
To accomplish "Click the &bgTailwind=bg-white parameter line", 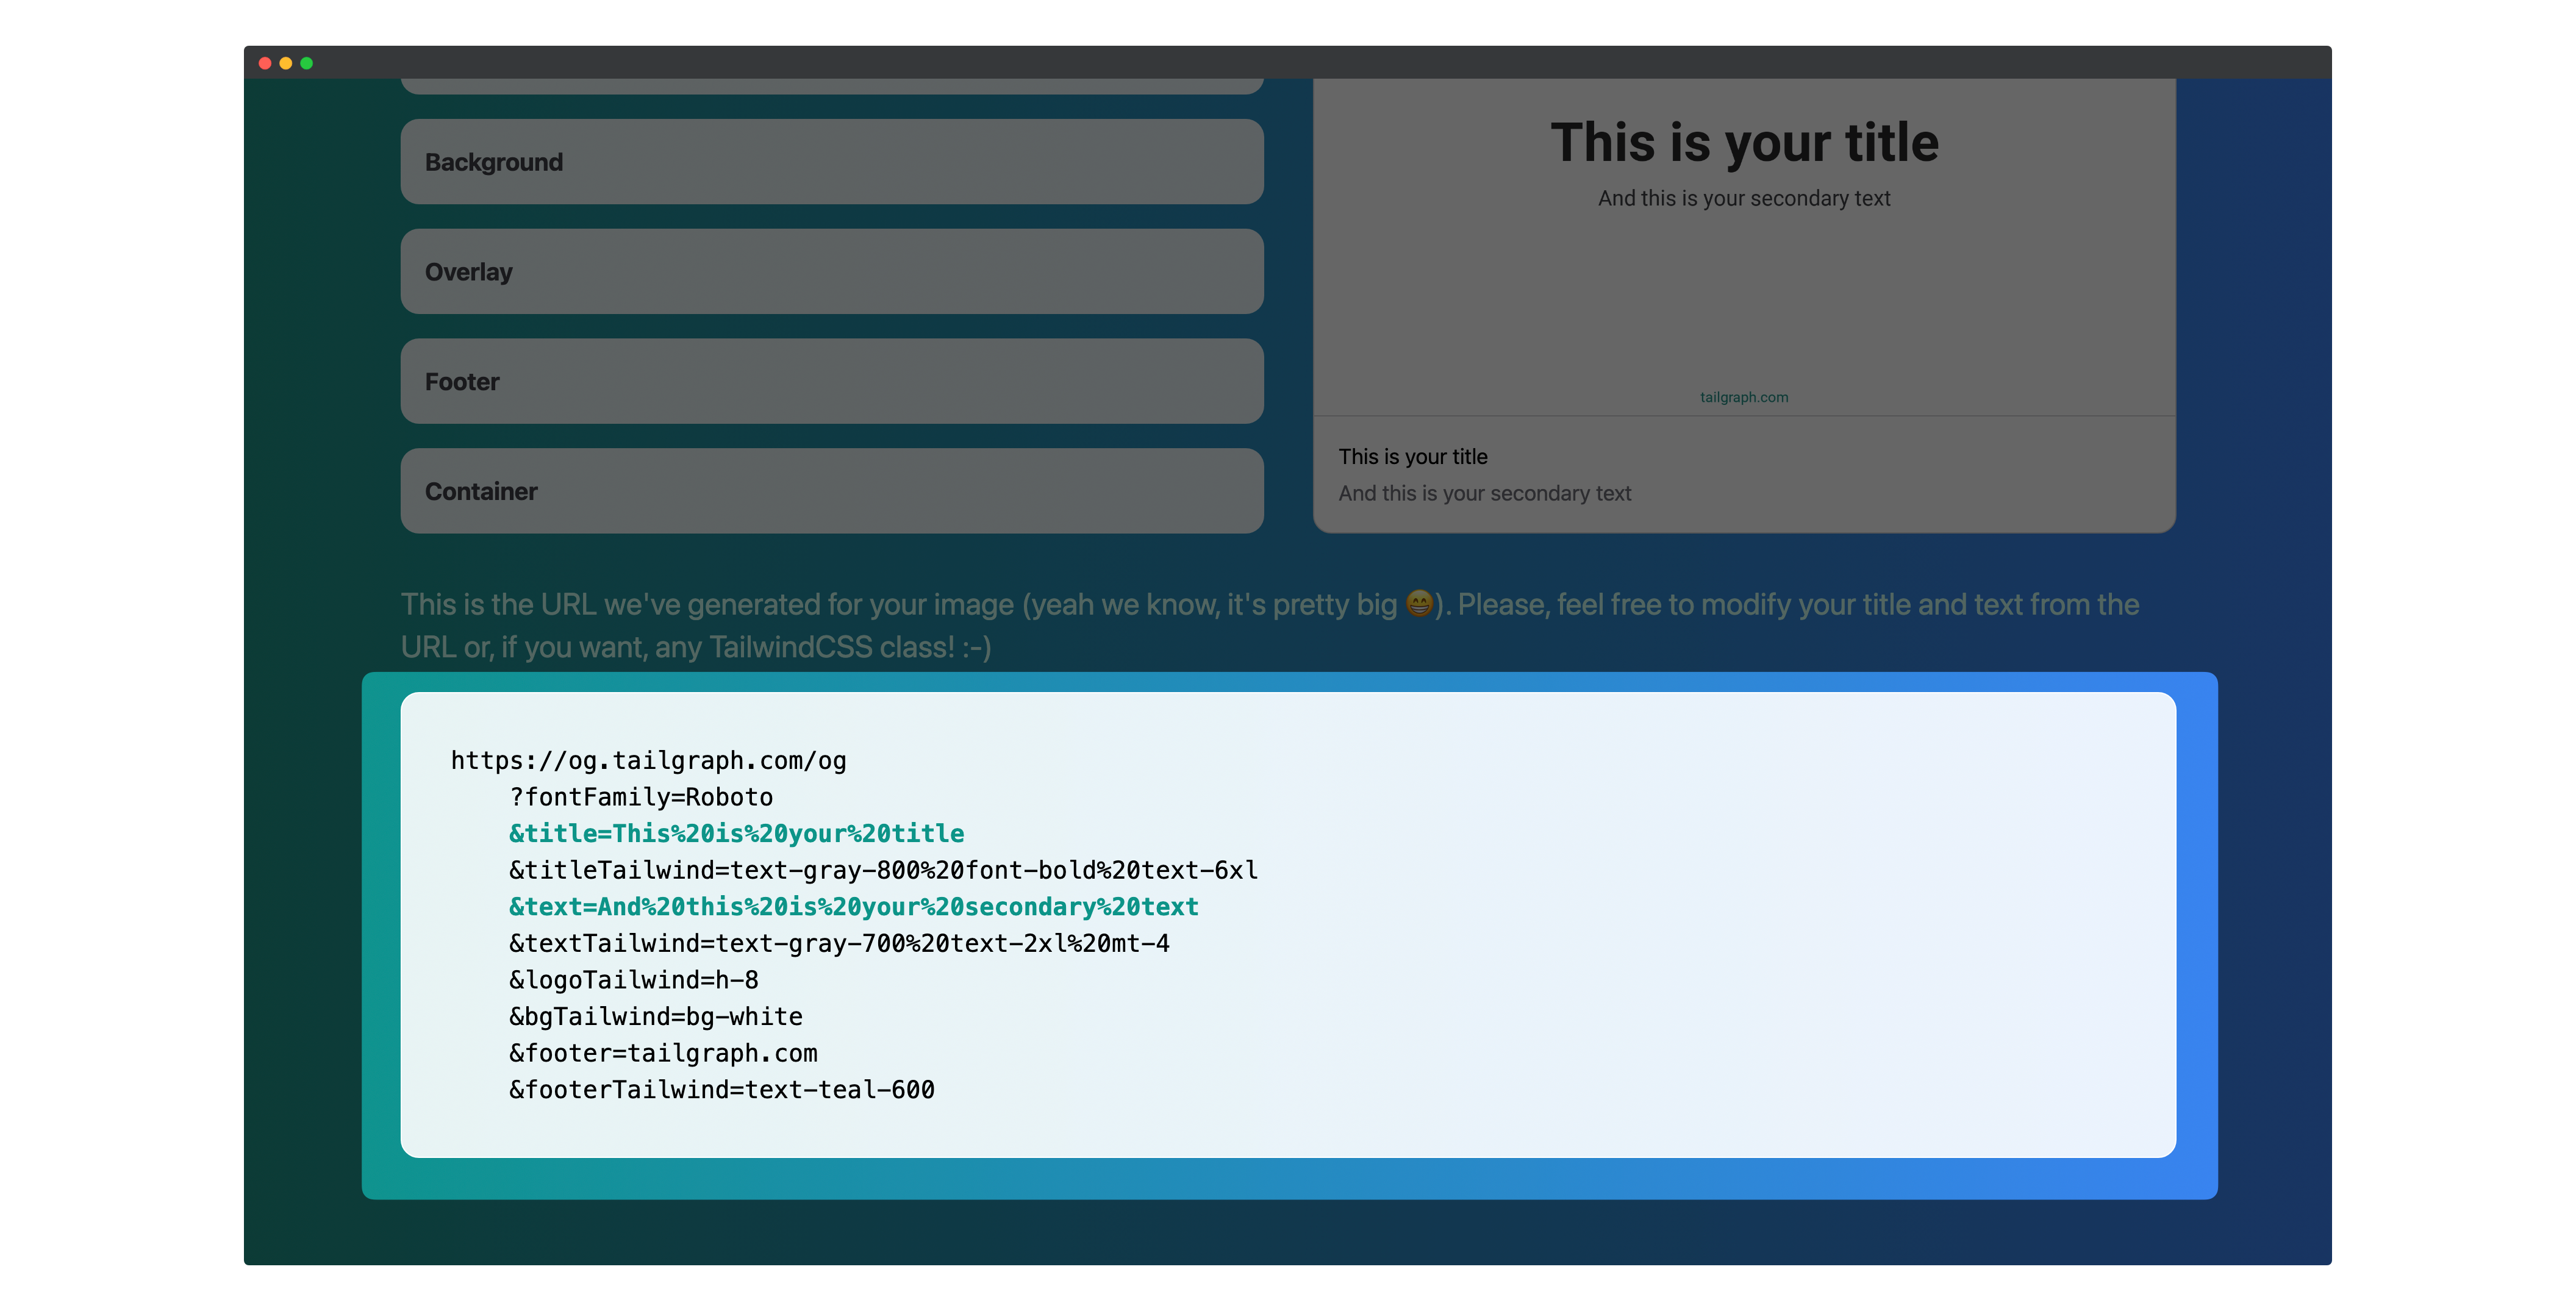I will [x=656, y=1017].
